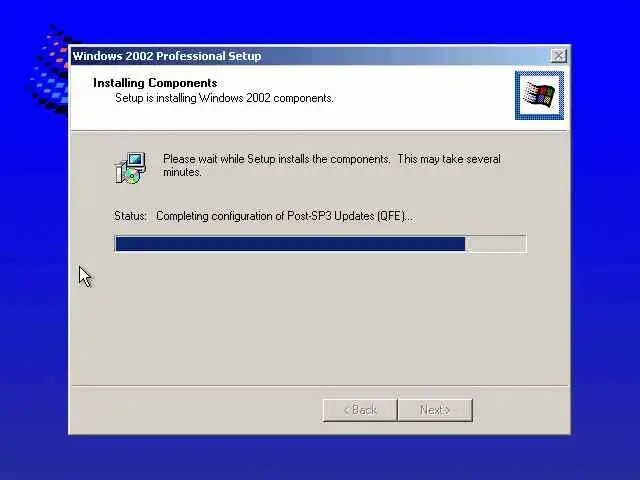Click the empty end of the progress bar
This screenshot has height=480, width=640.
(x=496, y=244)
